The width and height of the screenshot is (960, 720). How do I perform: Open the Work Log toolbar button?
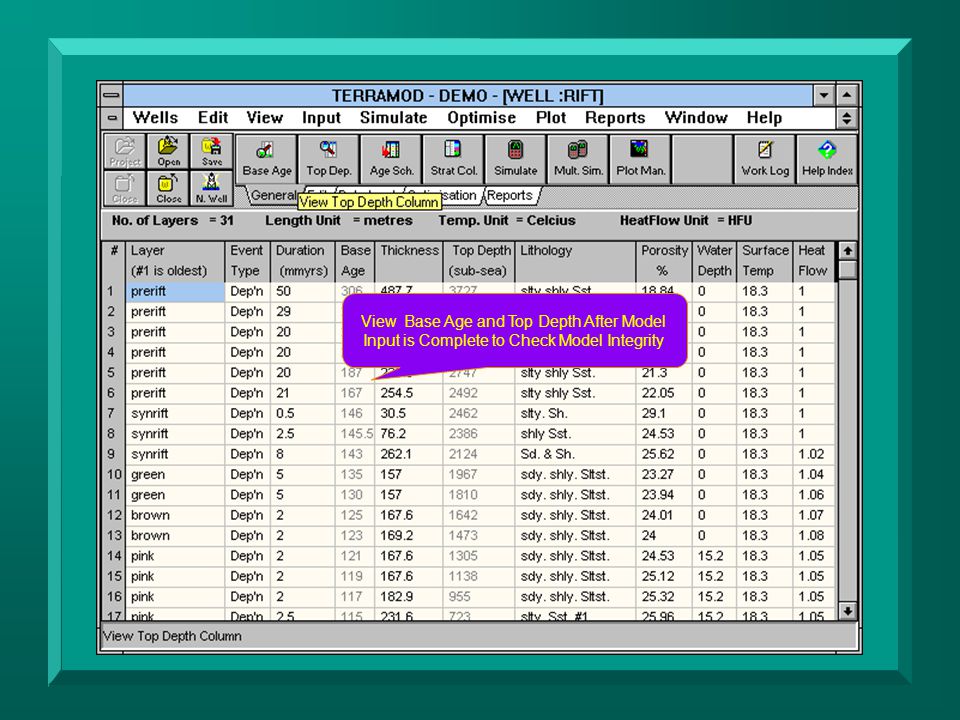coord(765,159)
